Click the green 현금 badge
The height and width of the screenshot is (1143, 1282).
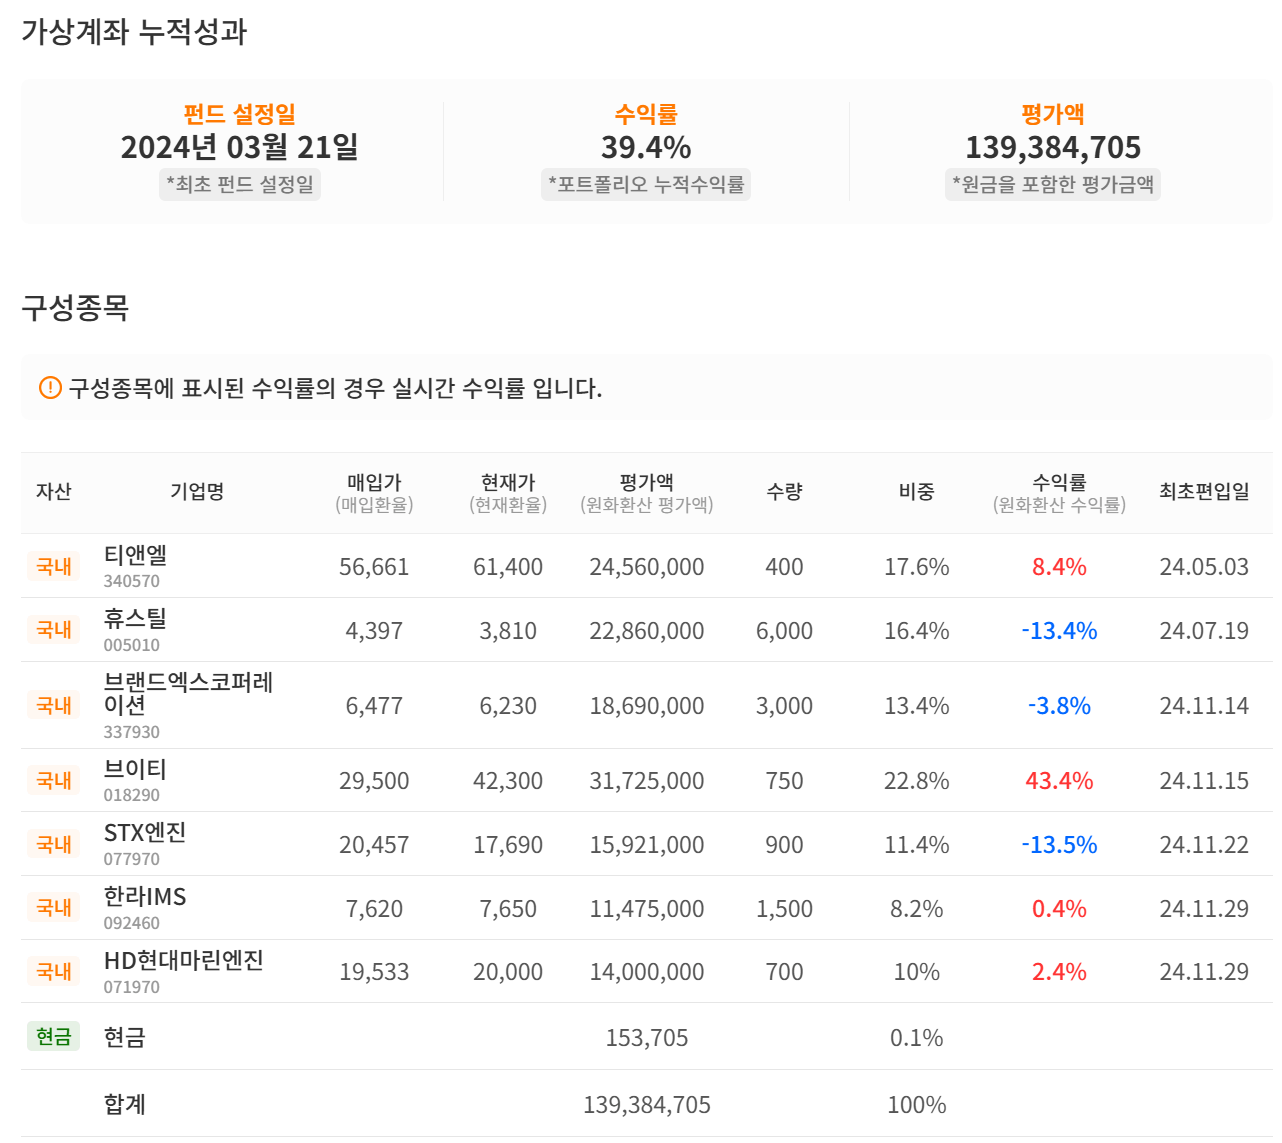(x=54, y=1037)
